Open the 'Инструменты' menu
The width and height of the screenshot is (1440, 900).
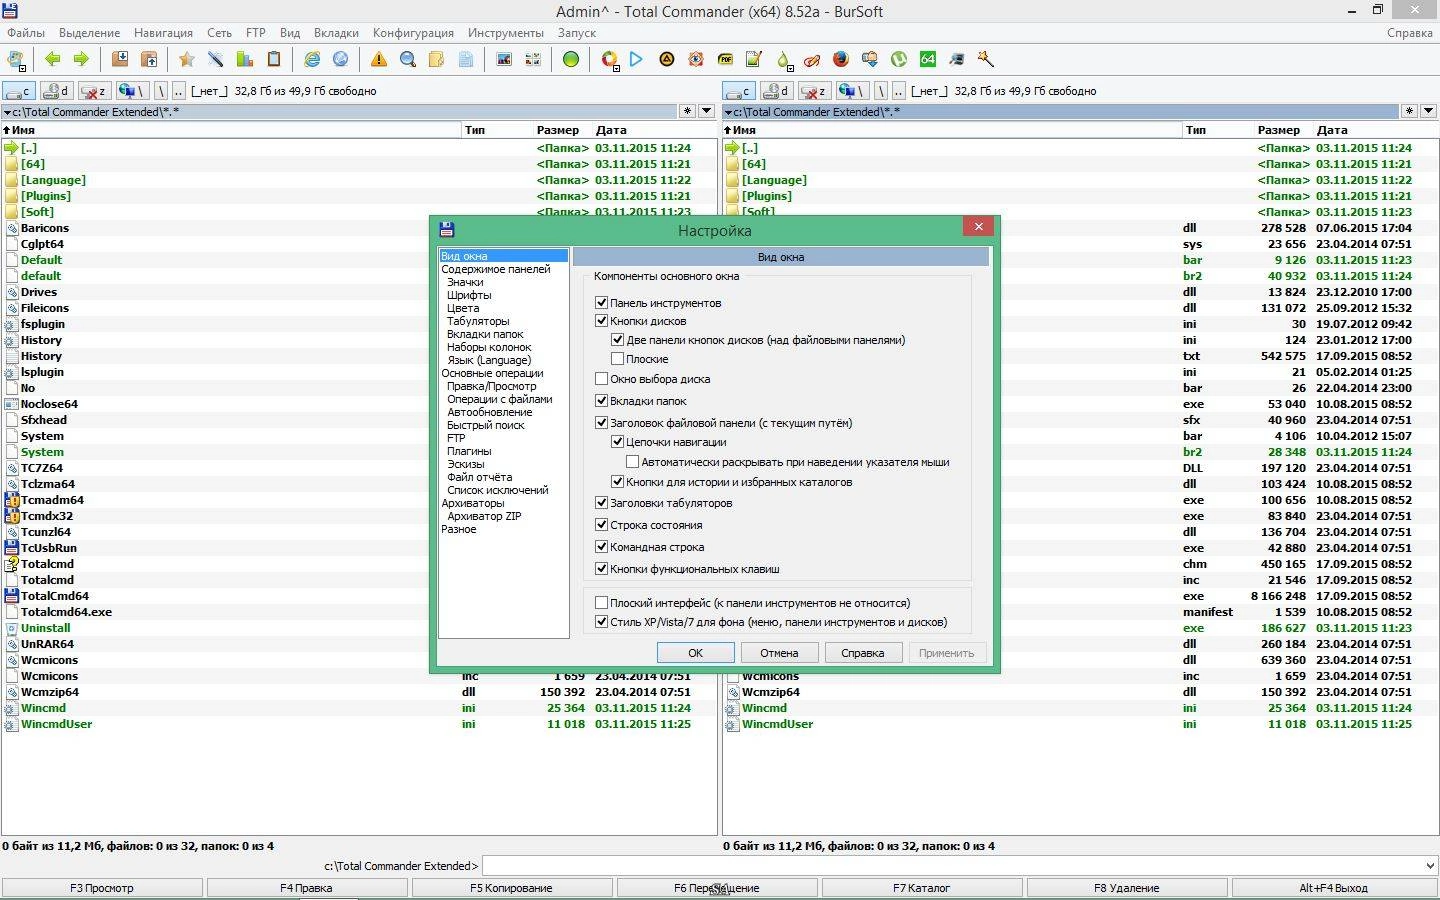506,33
